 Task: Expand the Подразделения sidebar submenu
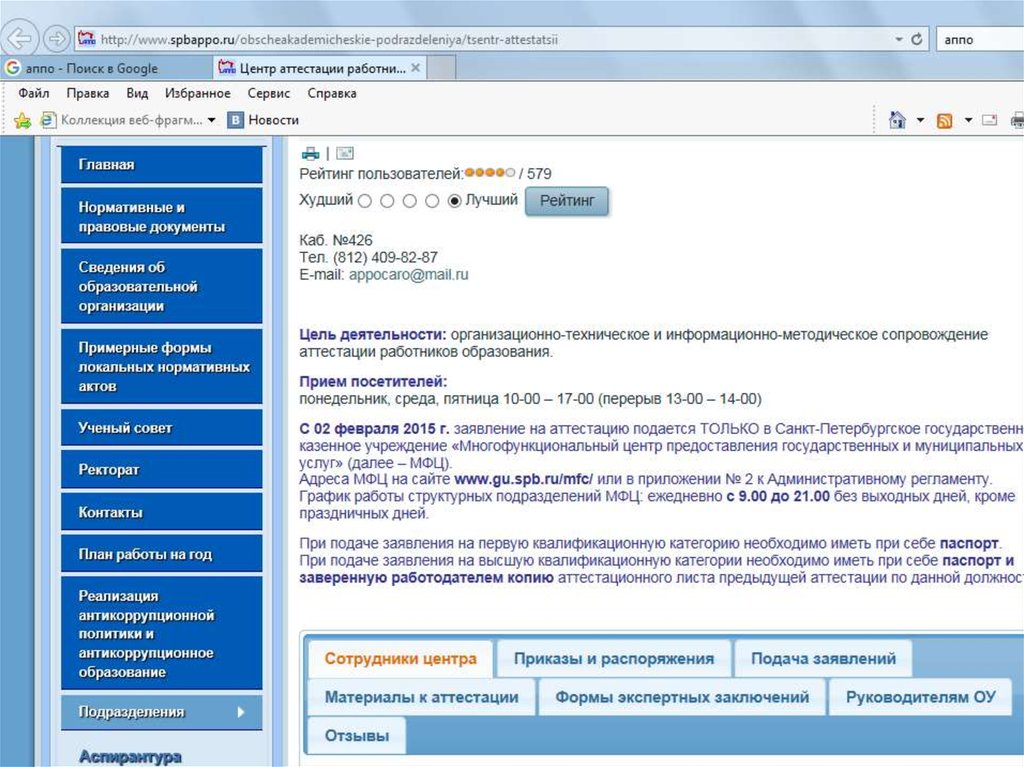click(x=241, y=712)
